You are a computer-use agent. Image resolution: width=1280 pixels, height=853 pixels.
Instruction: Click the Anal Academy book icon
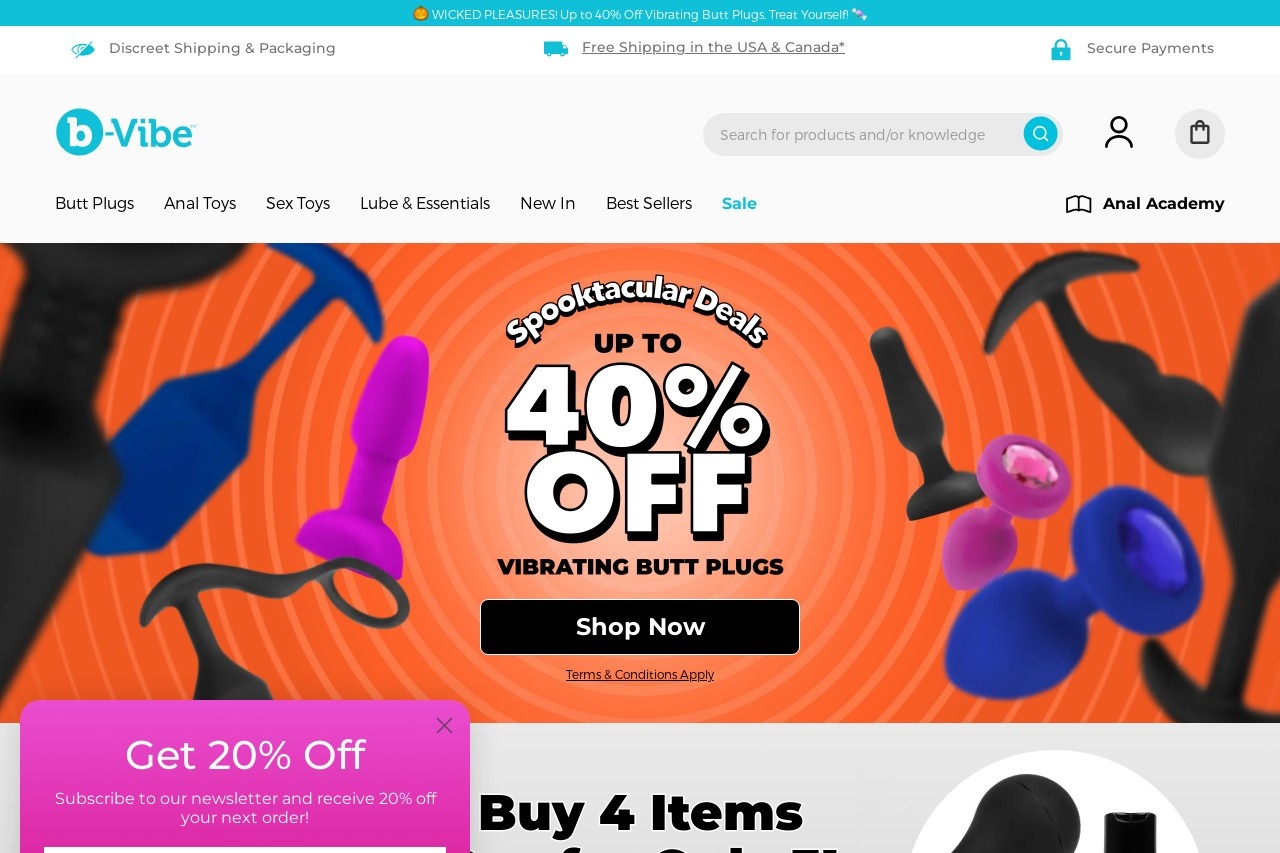[x=1078, y=204]
